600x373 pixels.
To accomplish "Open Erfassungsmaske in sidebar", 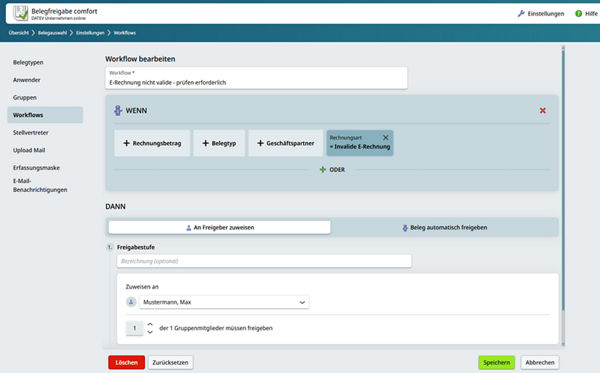I will 36,168.
